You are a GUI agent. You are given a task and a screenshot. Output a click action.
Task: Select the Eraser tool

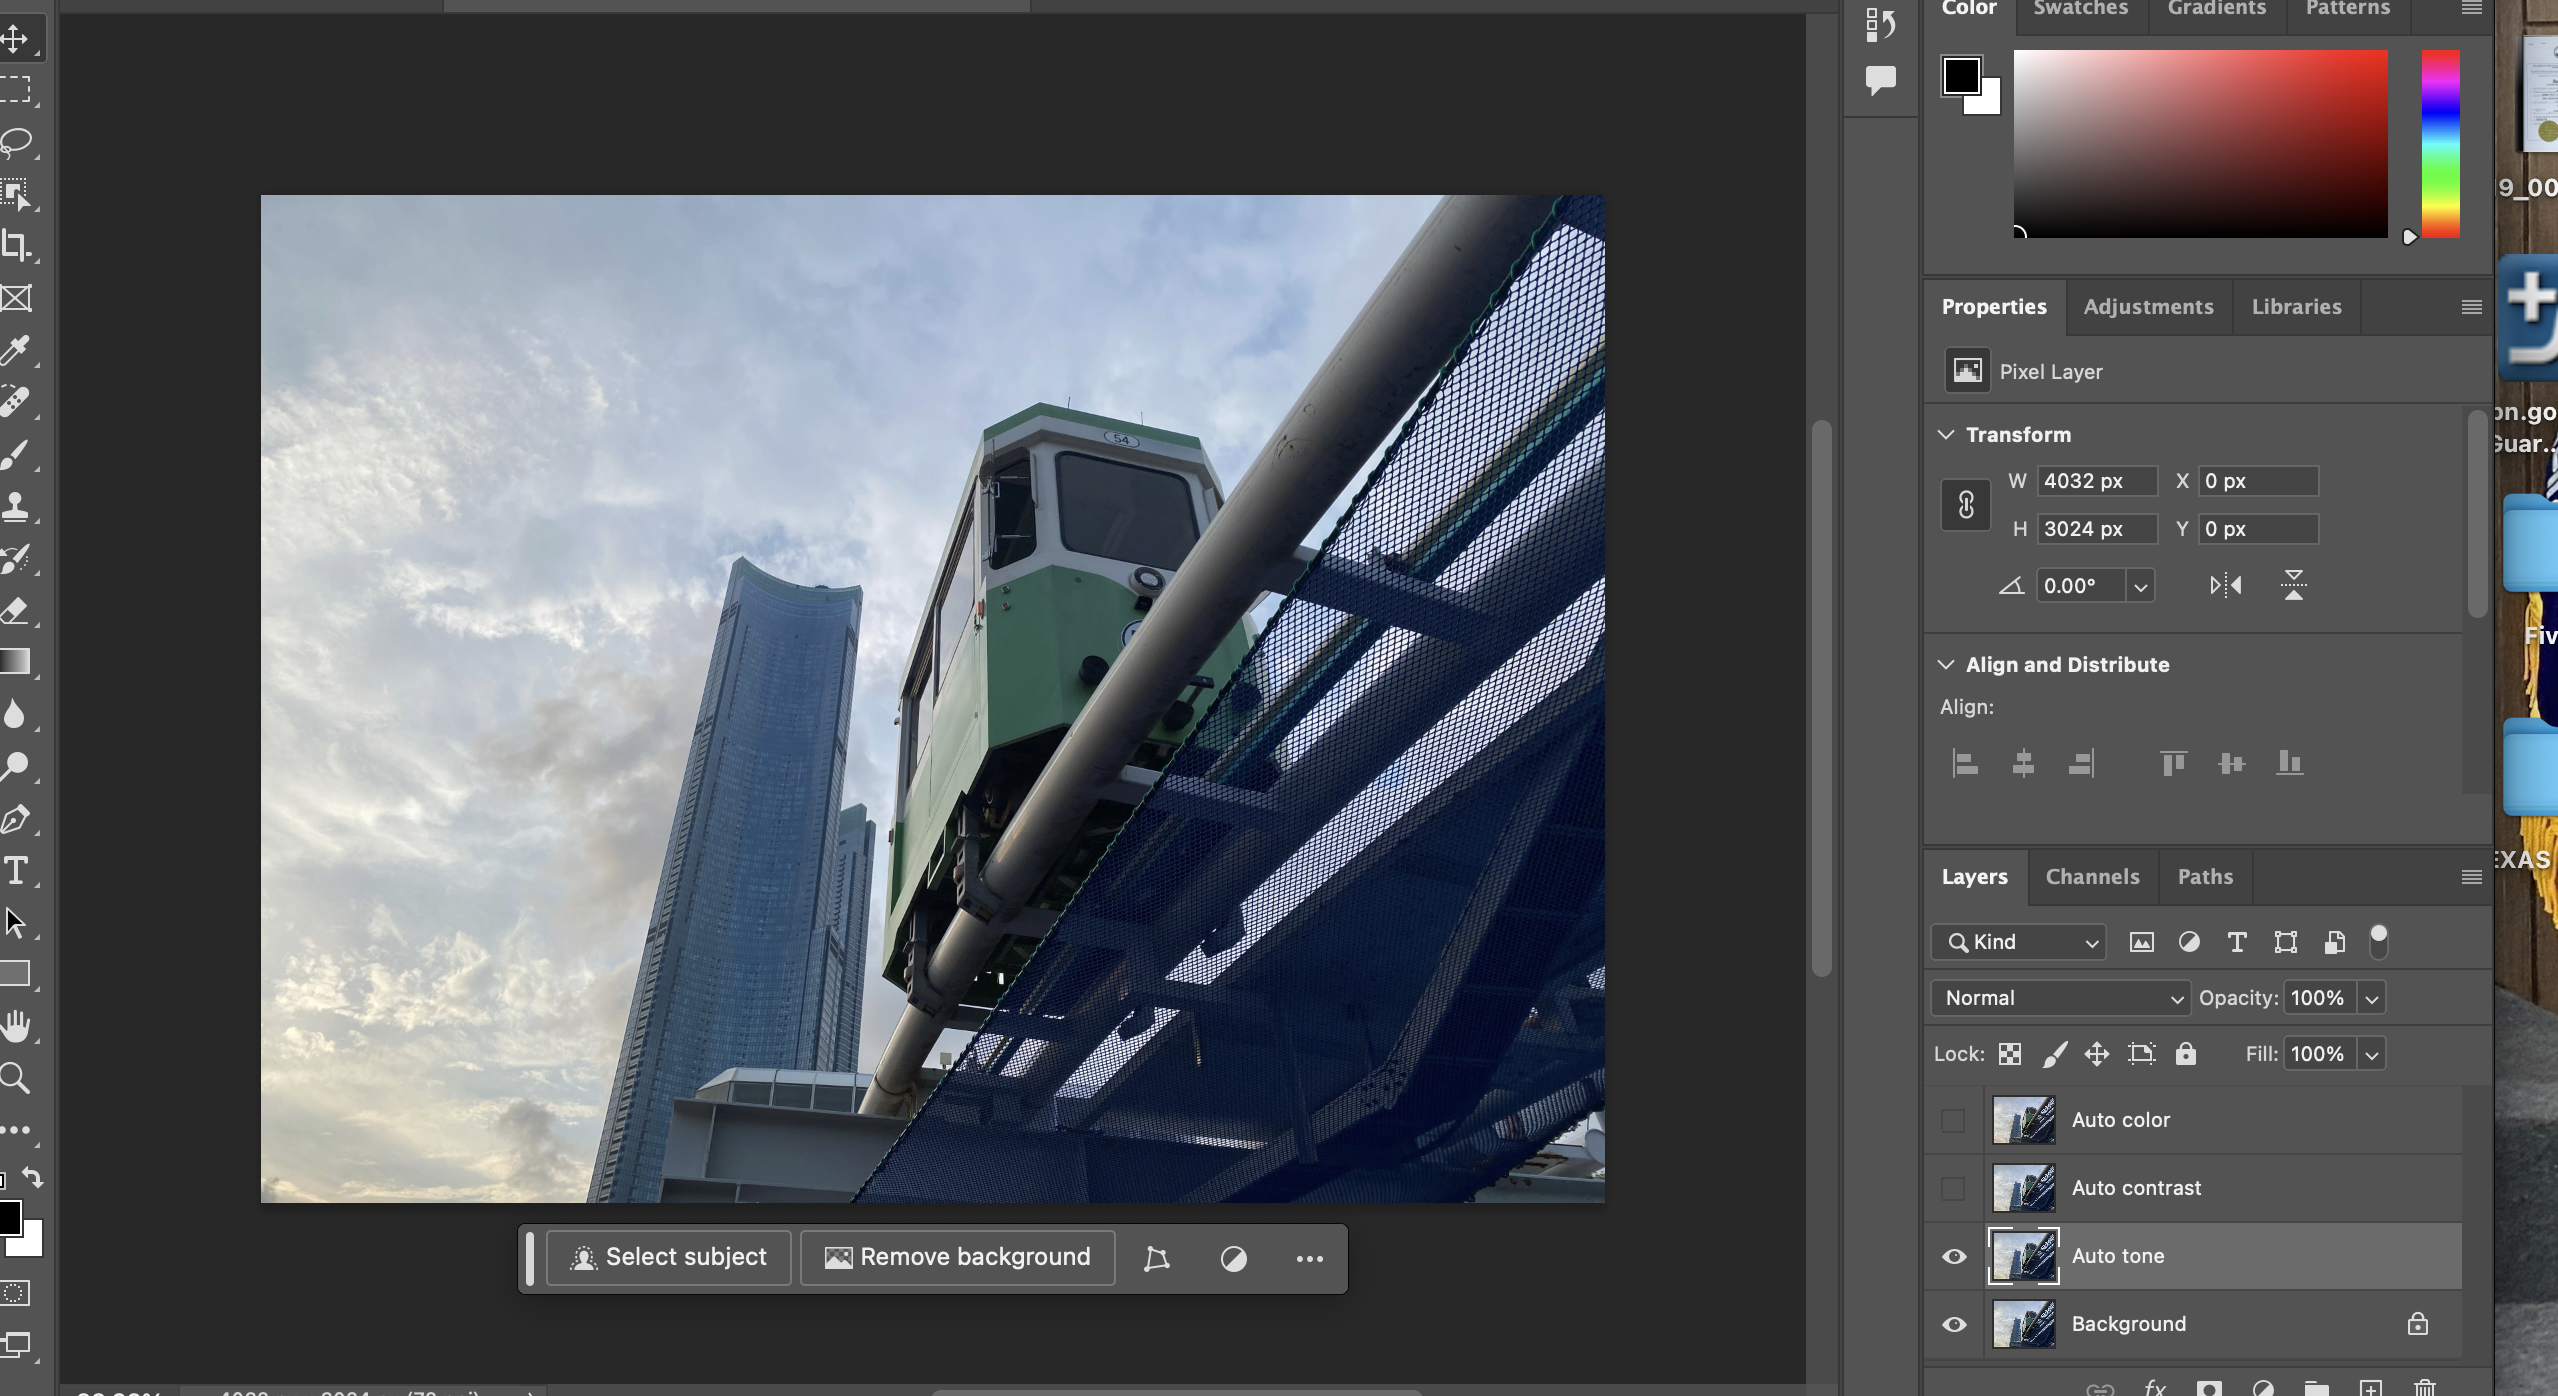(16, 610)
